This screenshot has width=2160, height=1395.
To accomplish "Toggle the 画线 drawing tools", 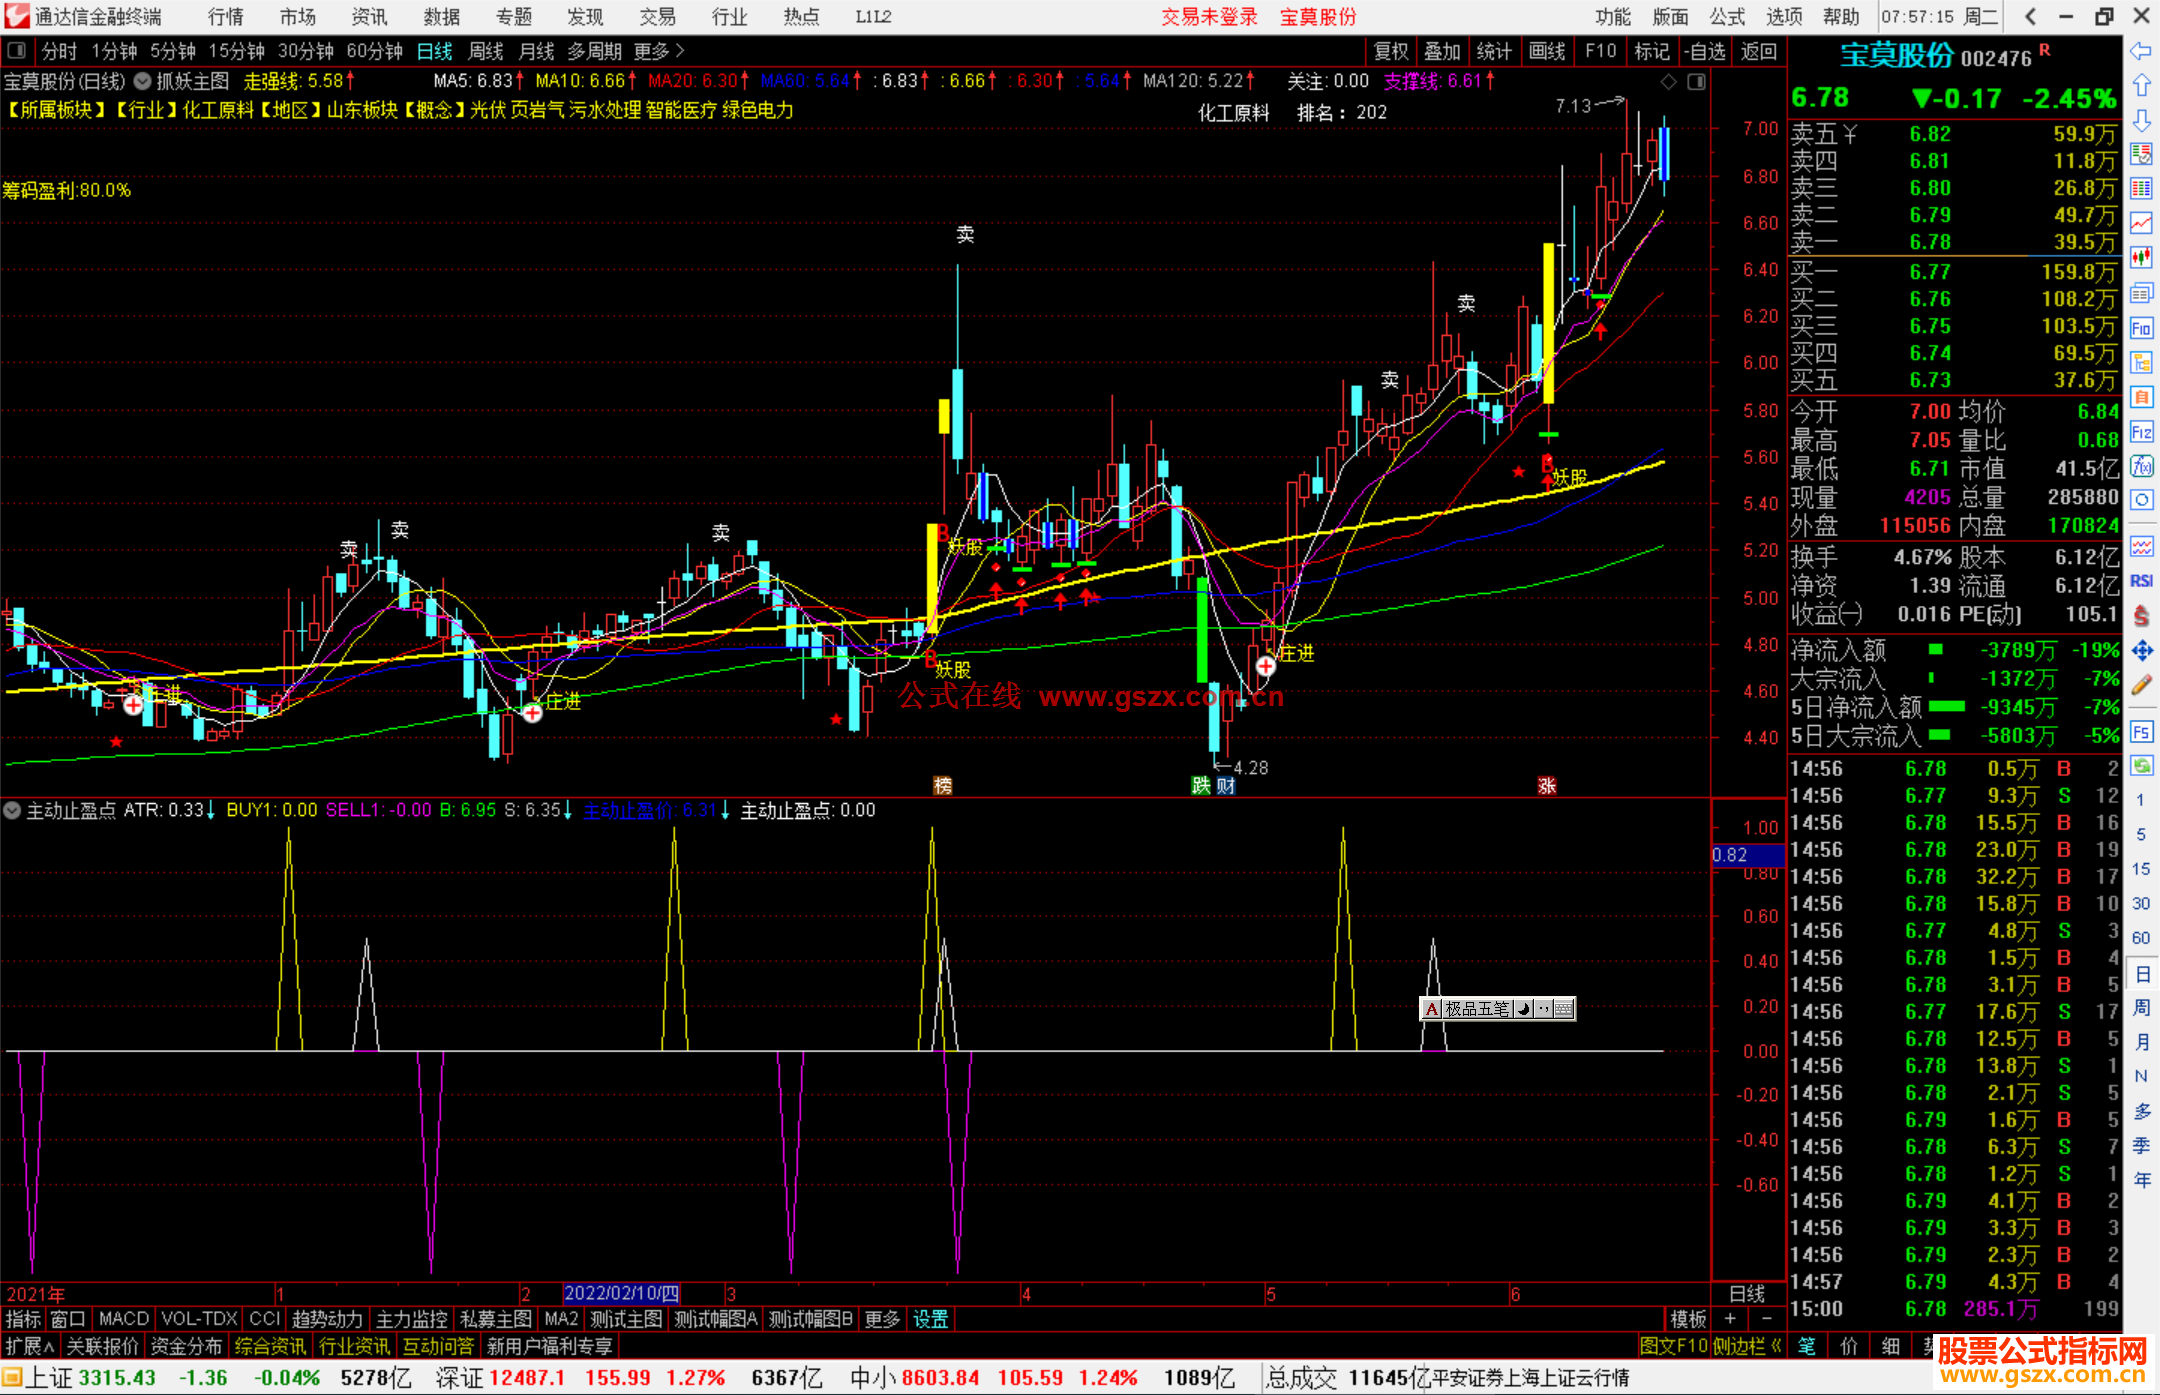I will [x=1547, y=51].
